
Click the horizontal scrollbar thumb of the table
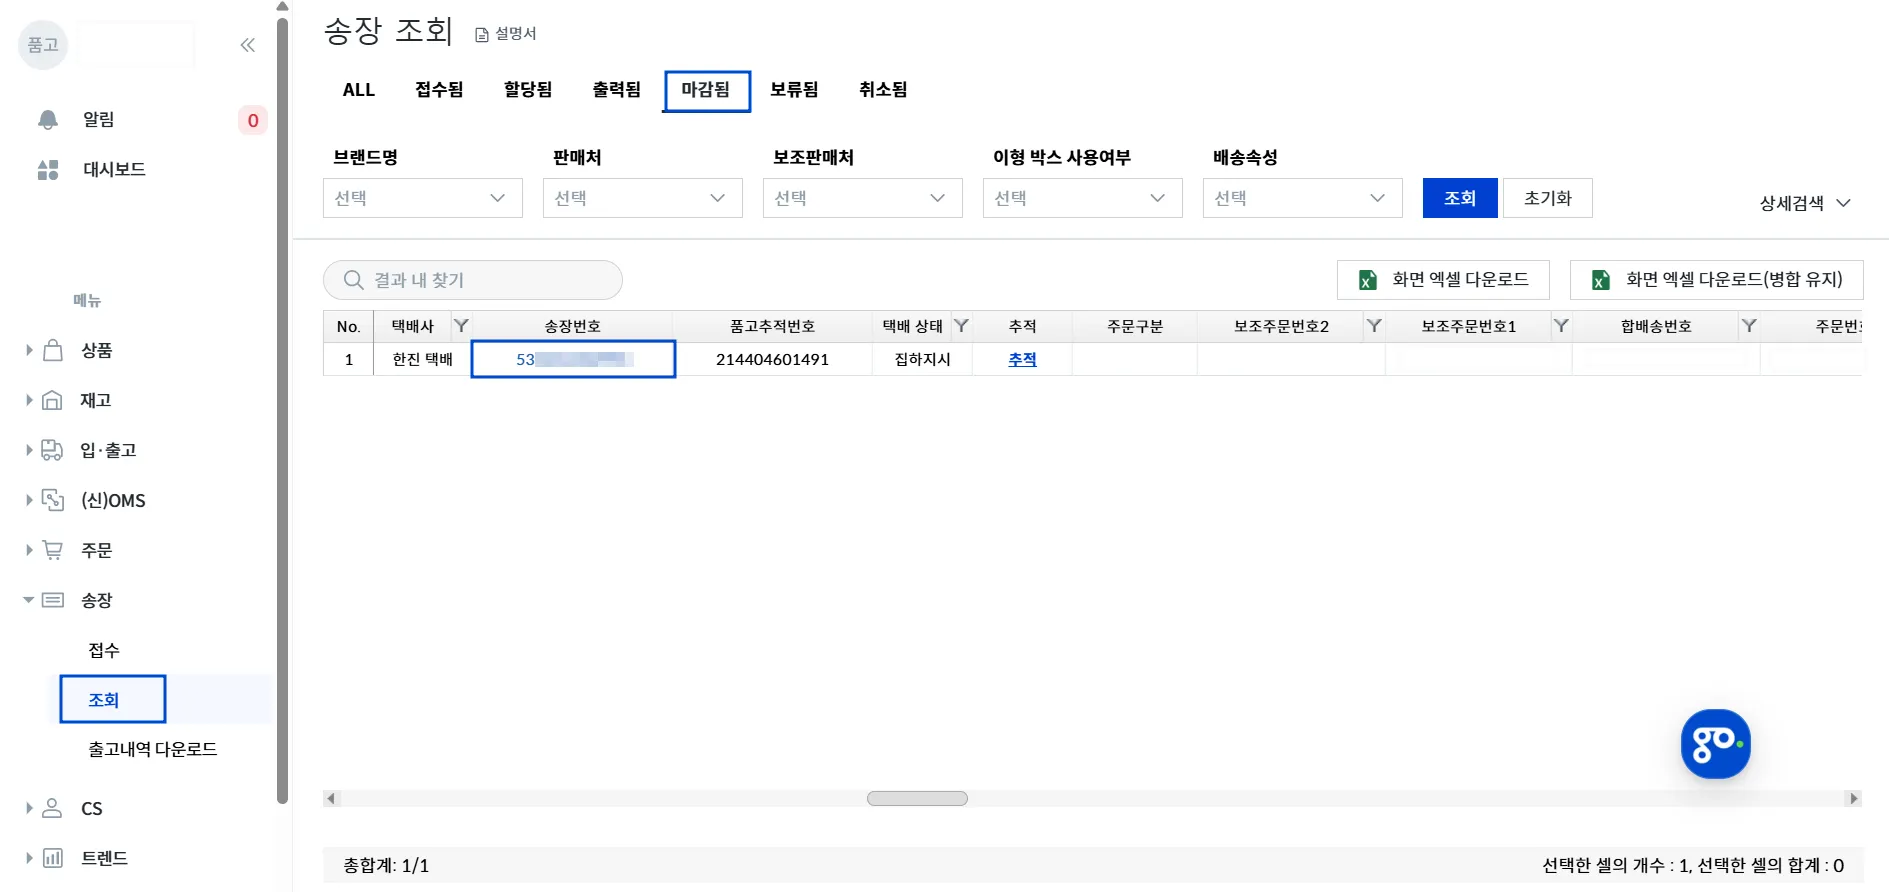tap(917, 799)
